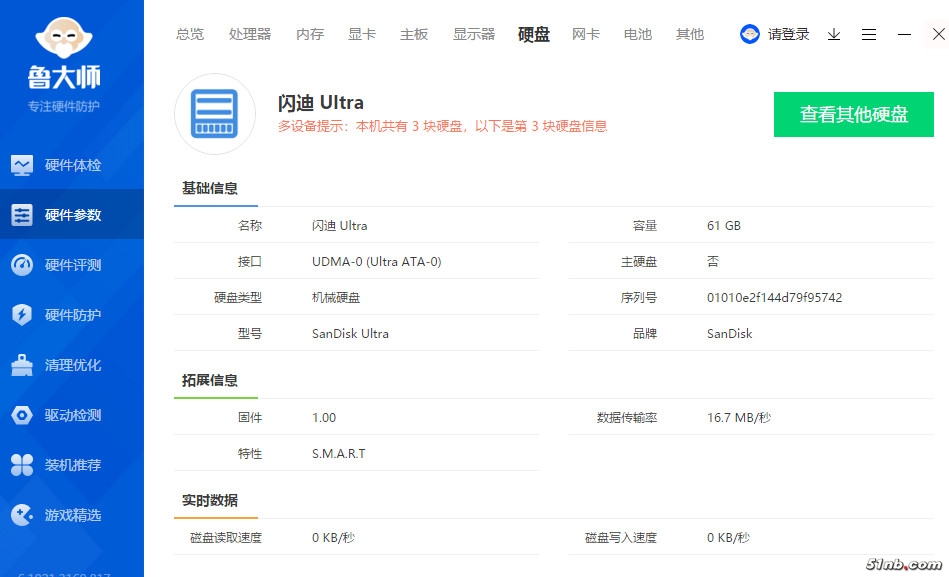Click the 硬件体检 monitor icon in sidebar
The width and height of the screenshot is (949, 577).
click(22, 165)
